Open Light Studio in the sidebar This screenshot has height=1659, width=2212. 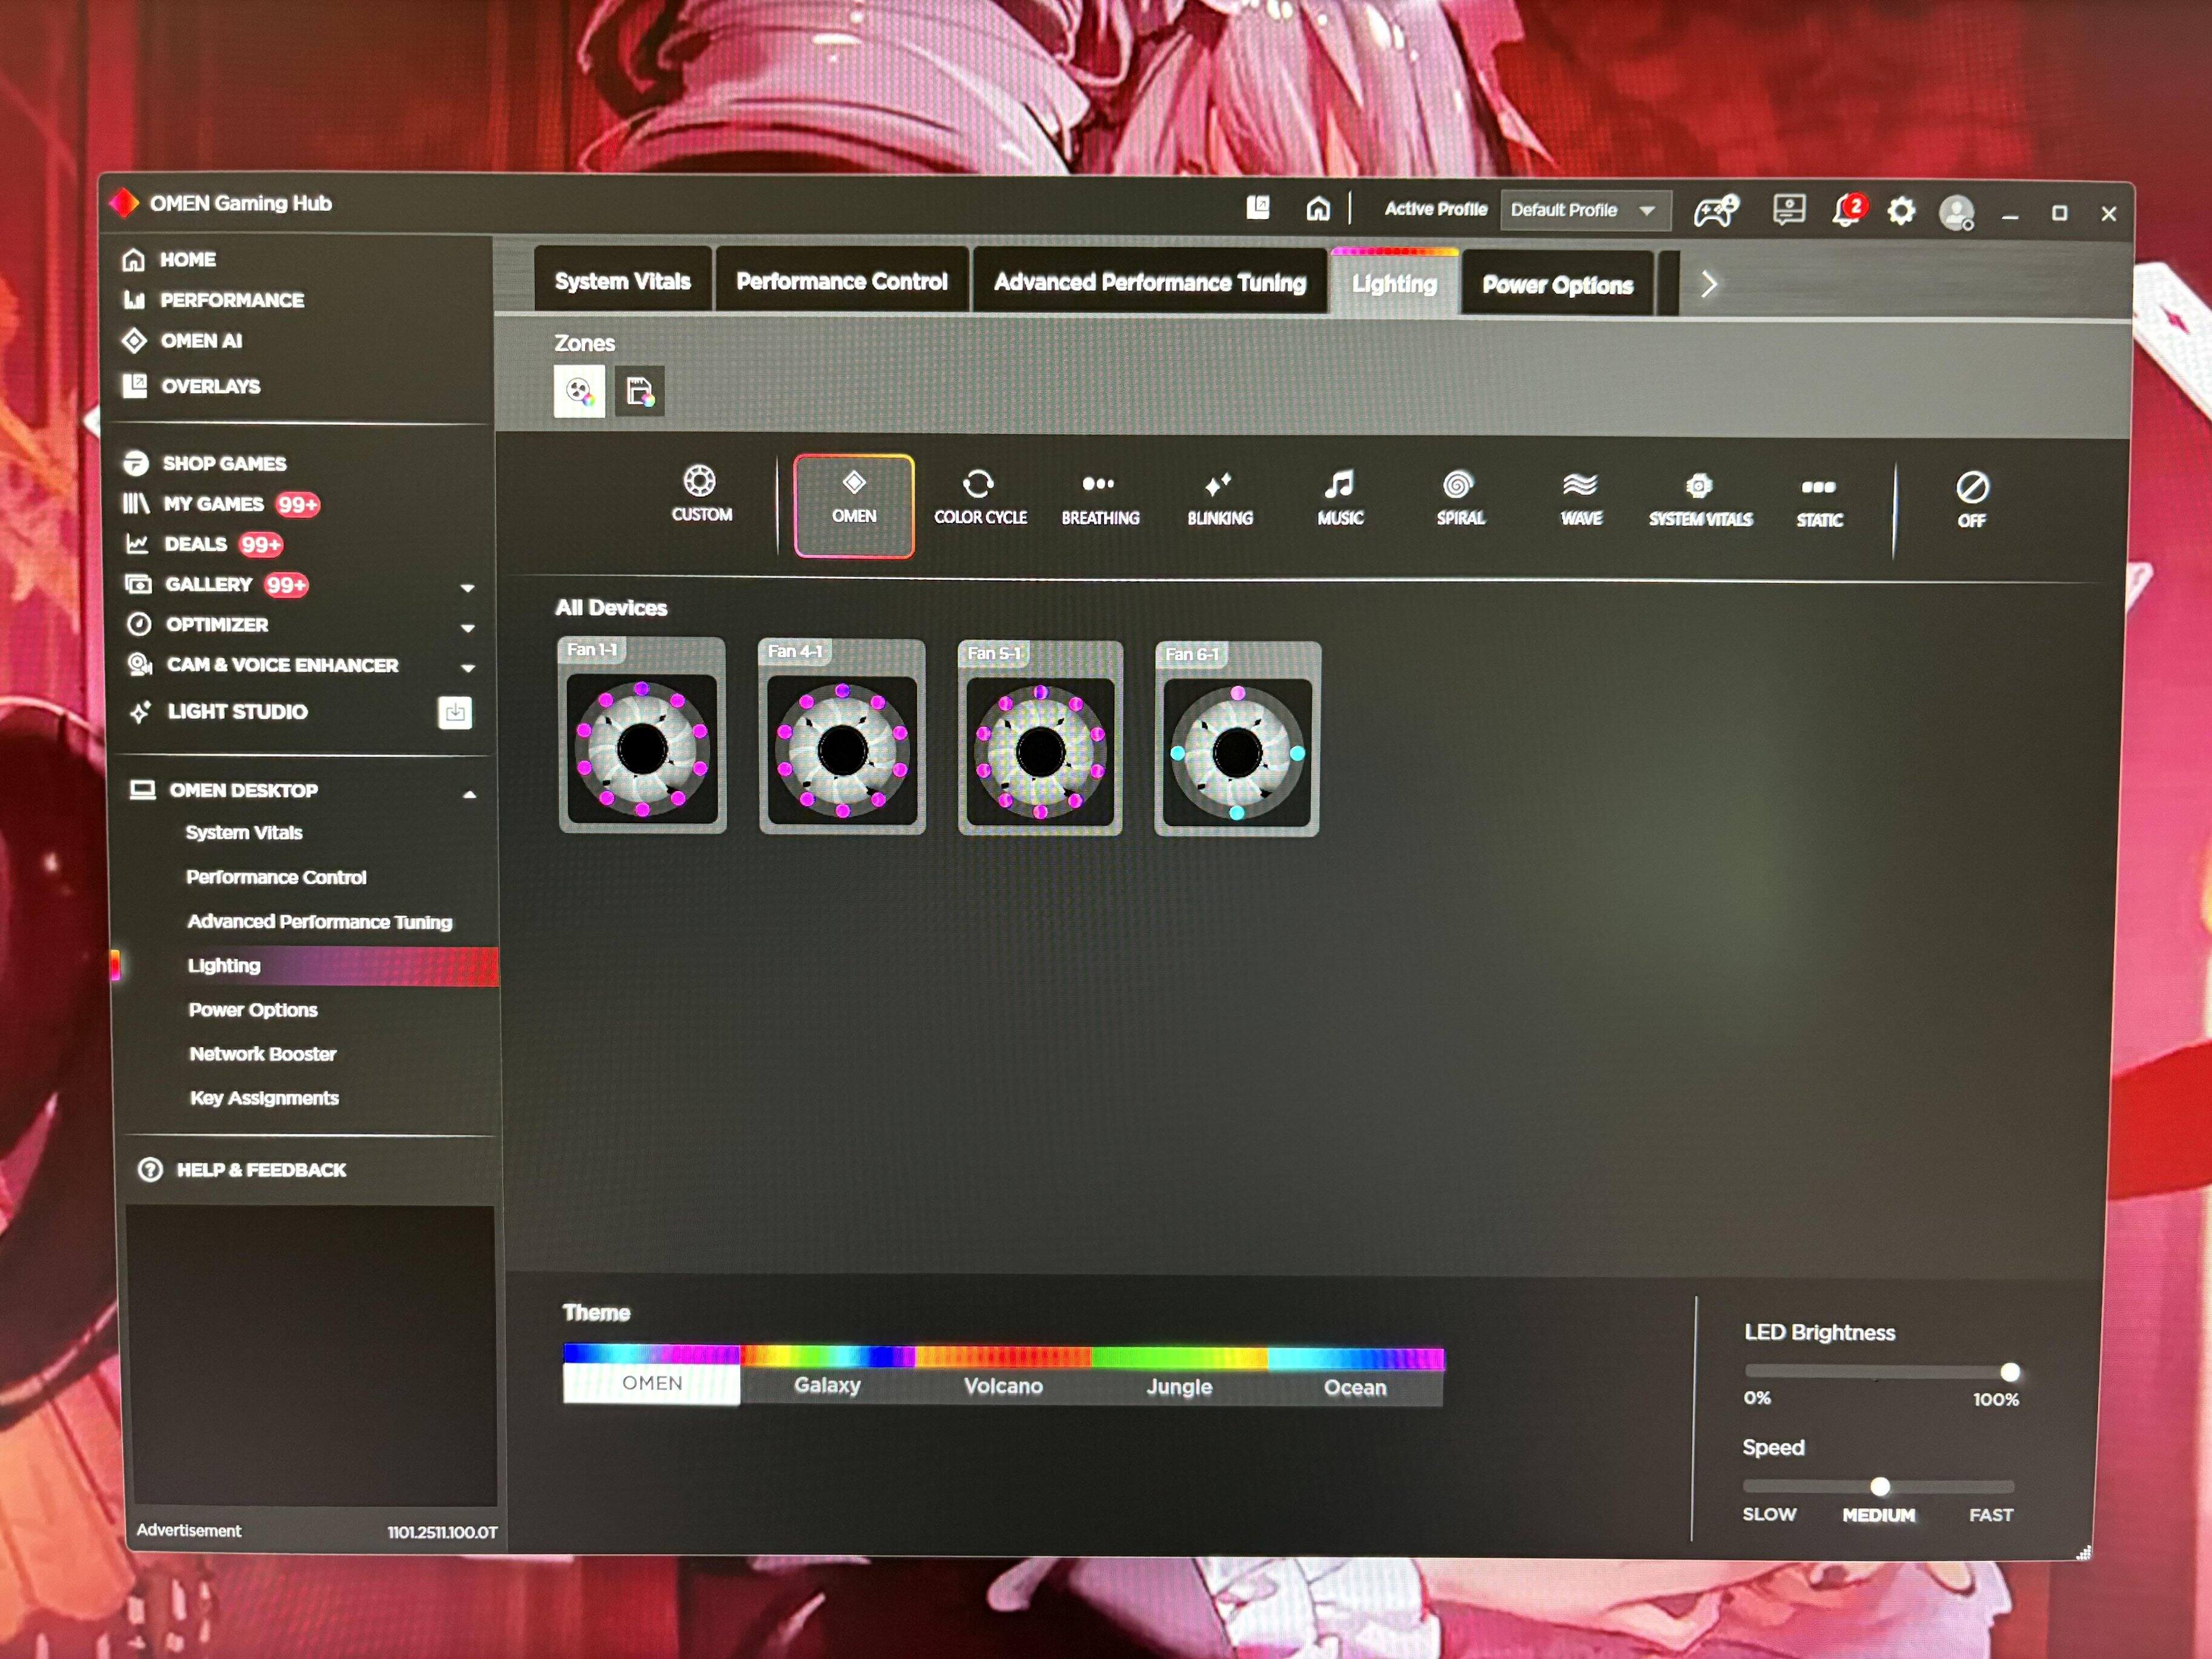218,712
